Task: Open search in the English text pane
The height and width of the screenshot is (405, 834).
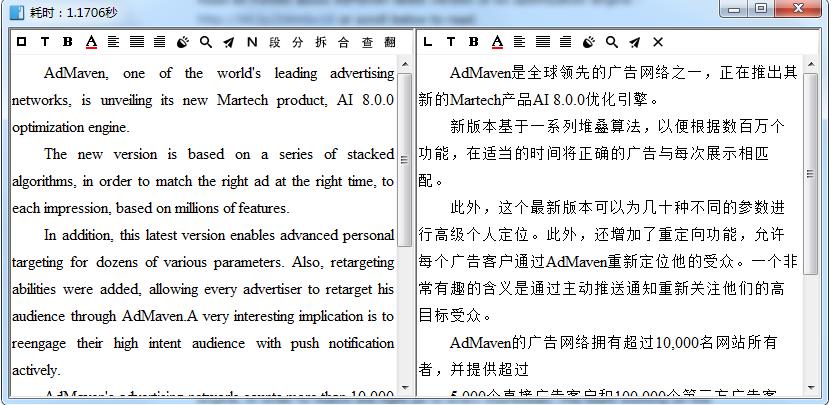Action: [x=205, y=42]
